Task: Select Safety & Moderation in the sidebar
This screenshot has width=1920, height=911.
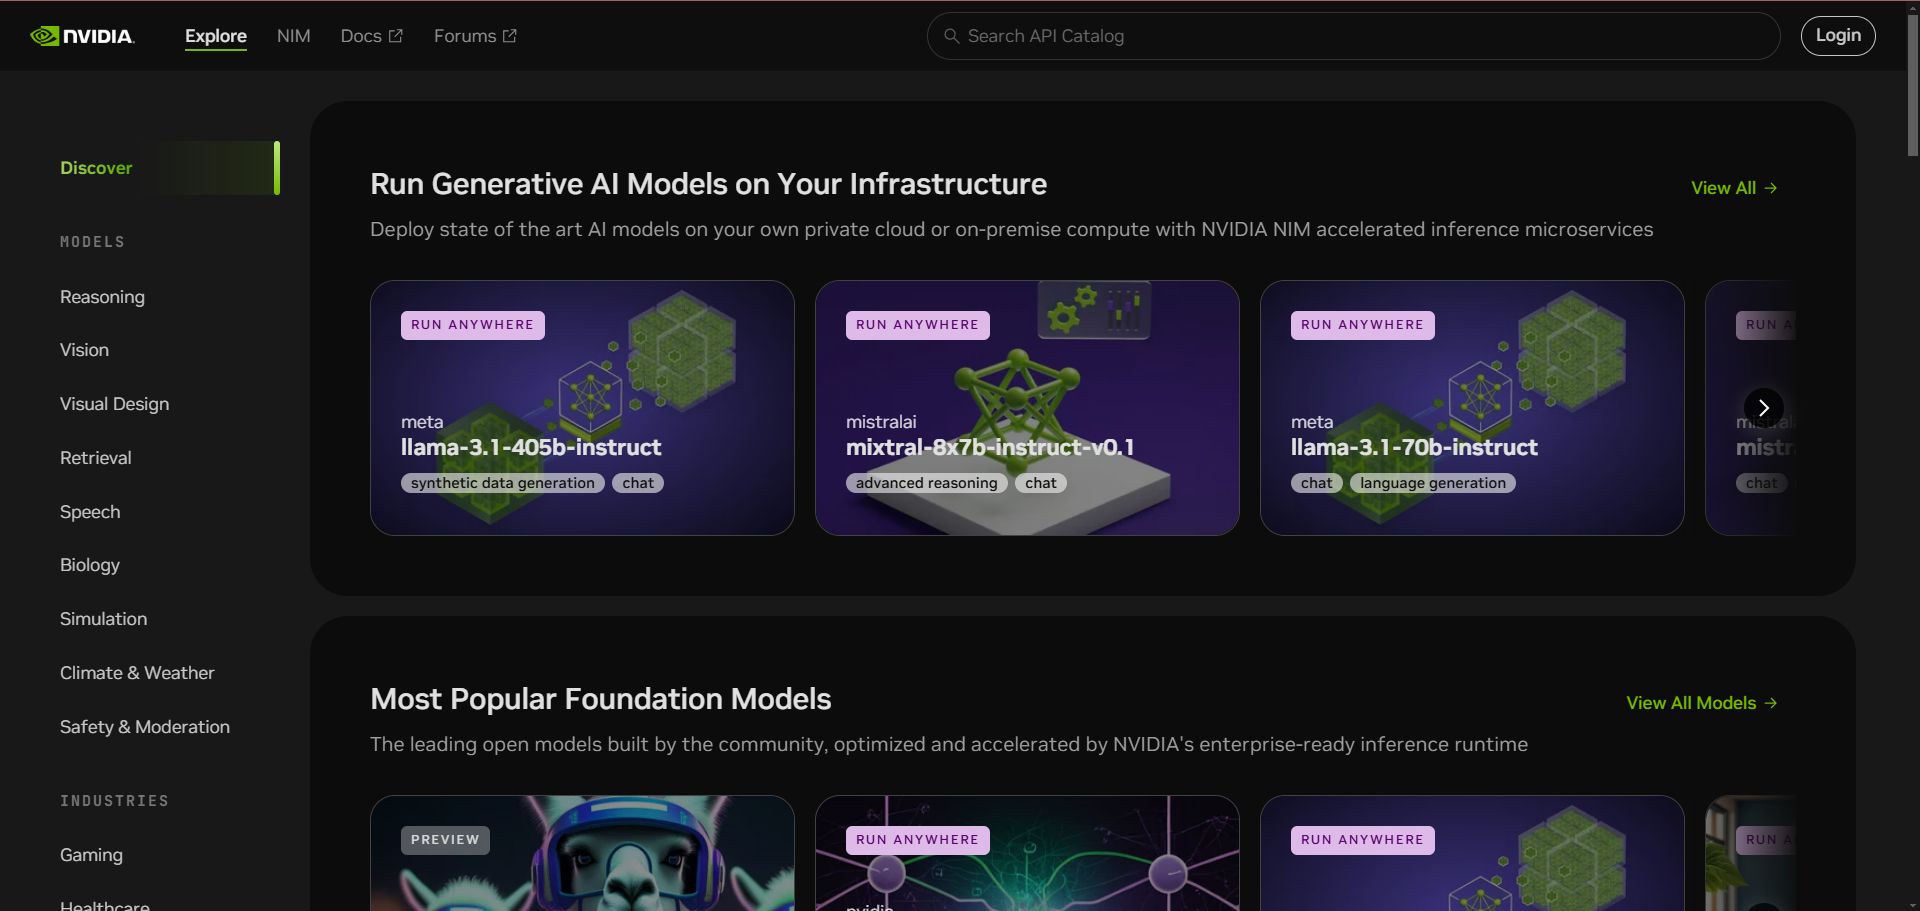Action: tap(145, 727)
